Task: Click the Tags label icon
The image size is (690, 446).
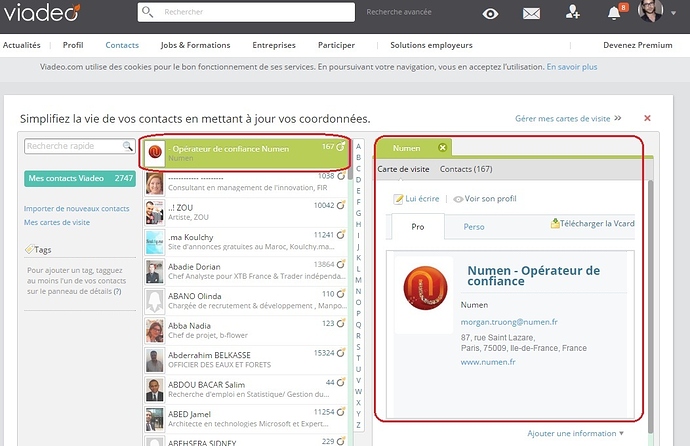Action: coord(29,249)
